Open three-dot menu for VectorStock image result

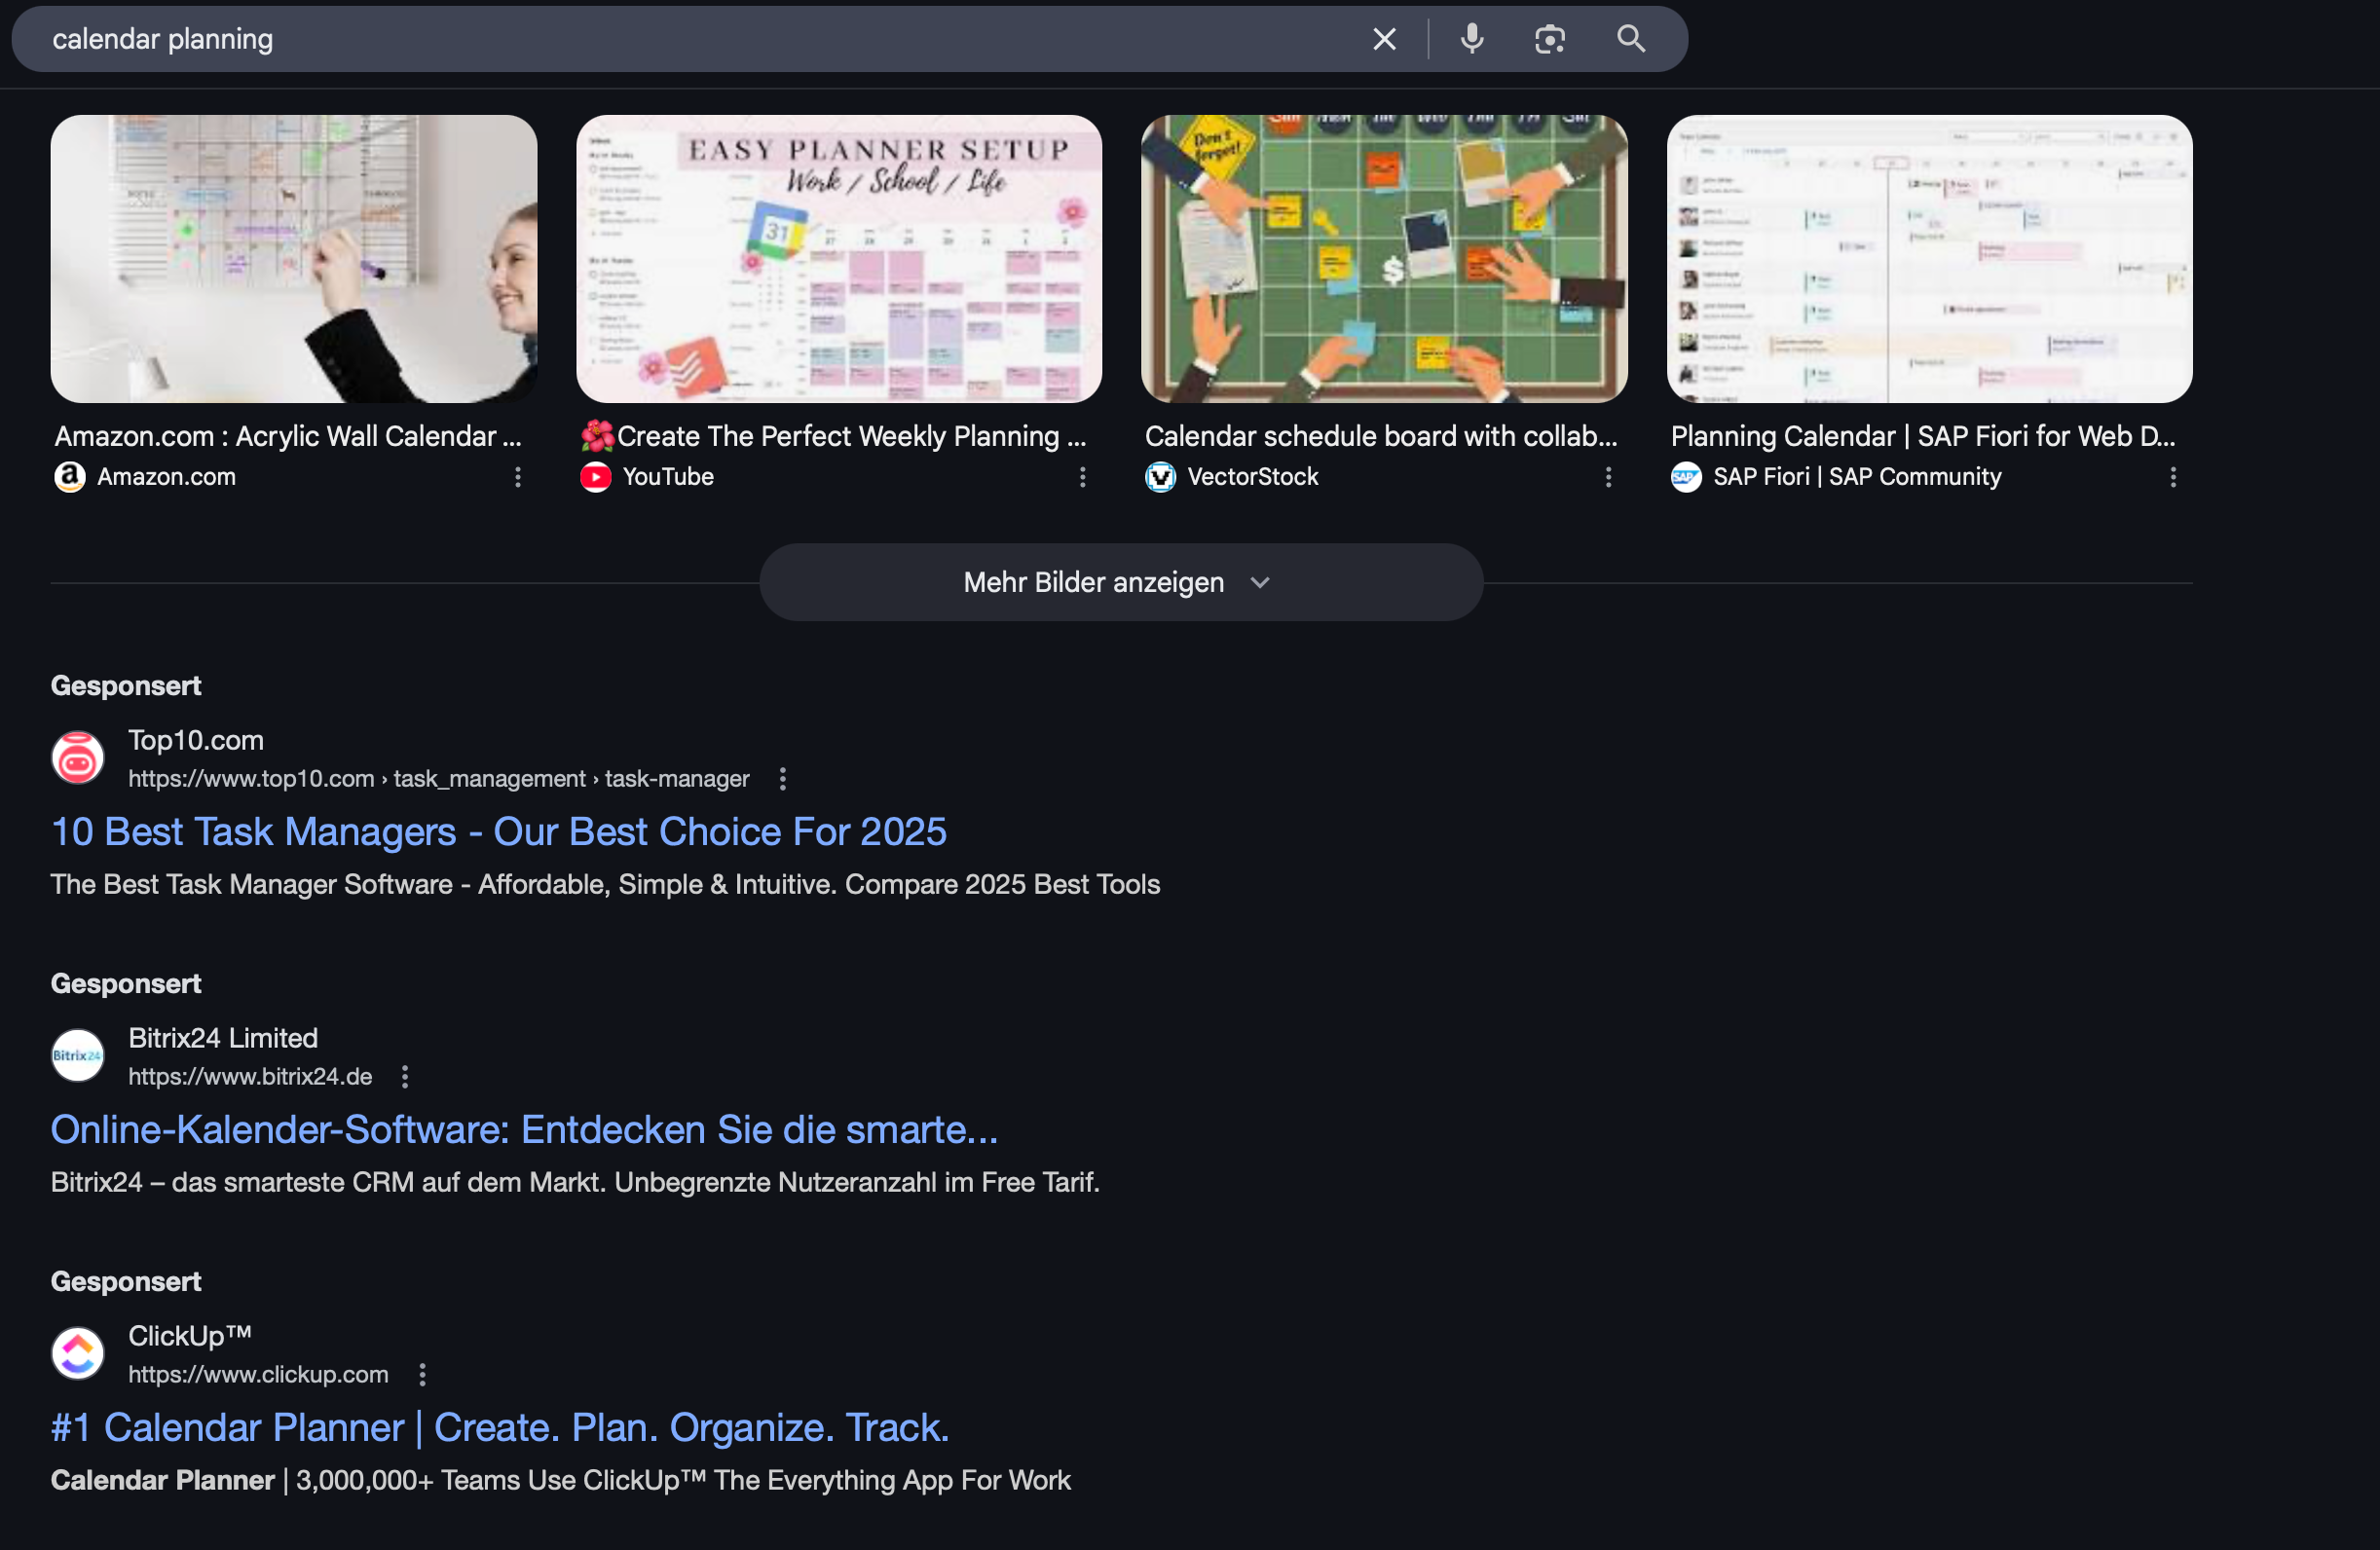[x=1608, y=477]
